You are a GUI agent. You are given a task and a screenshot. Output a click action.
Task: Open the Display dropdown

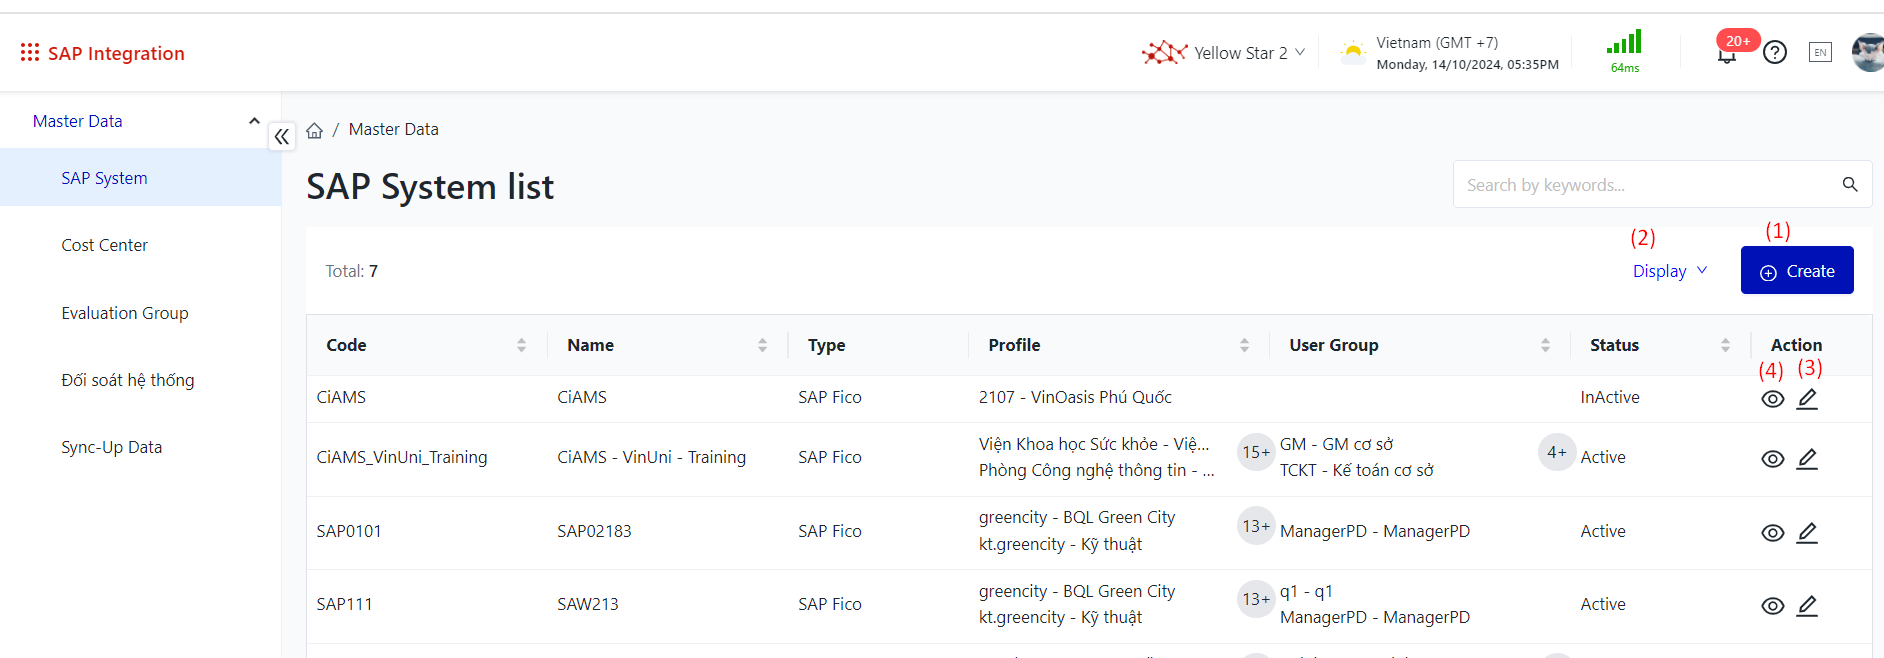click(x=1669, y=271)
